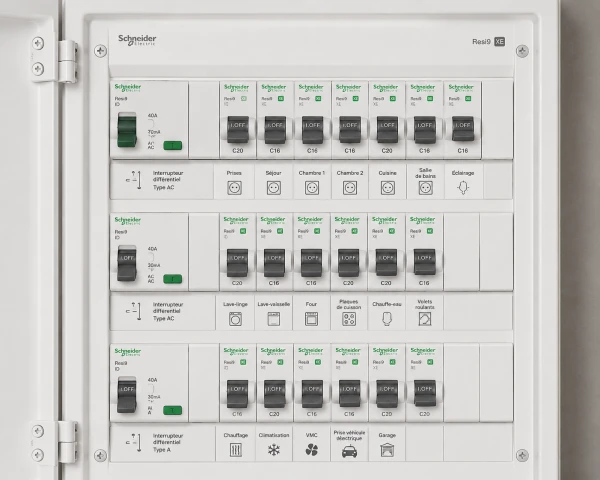Toggle the C16 breaker above Lave-vaisselle
The height and width of the screenshot is (480, 600).
[274, 263]
